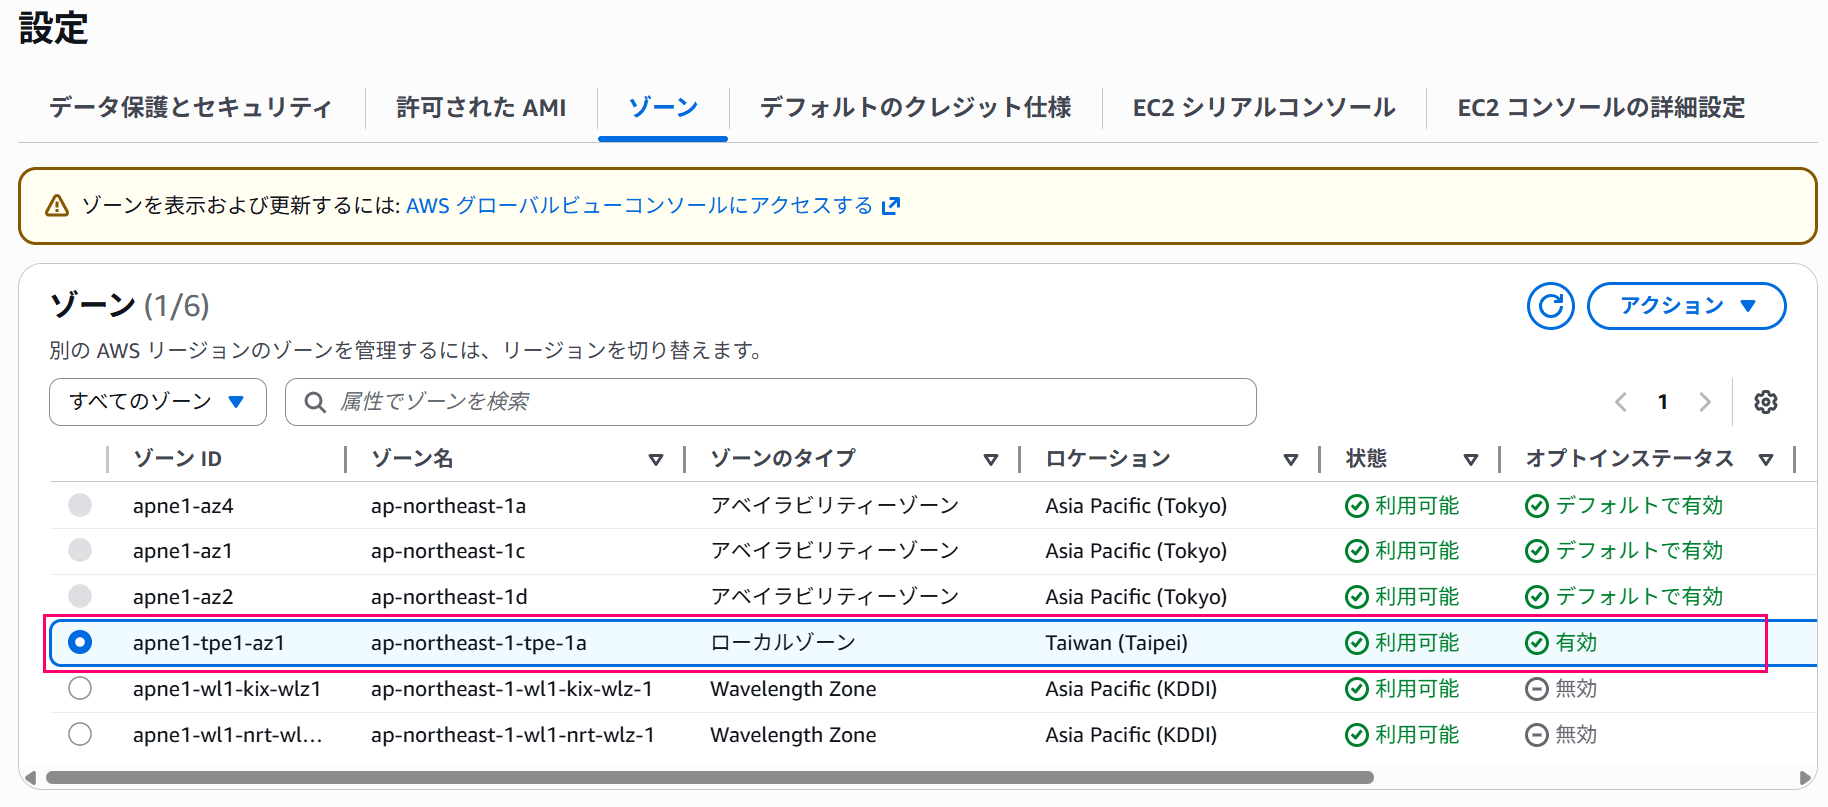Click the ゾーン ID column header
Viewport: 1828px width, 807px height.
click(x=178, y=459)
